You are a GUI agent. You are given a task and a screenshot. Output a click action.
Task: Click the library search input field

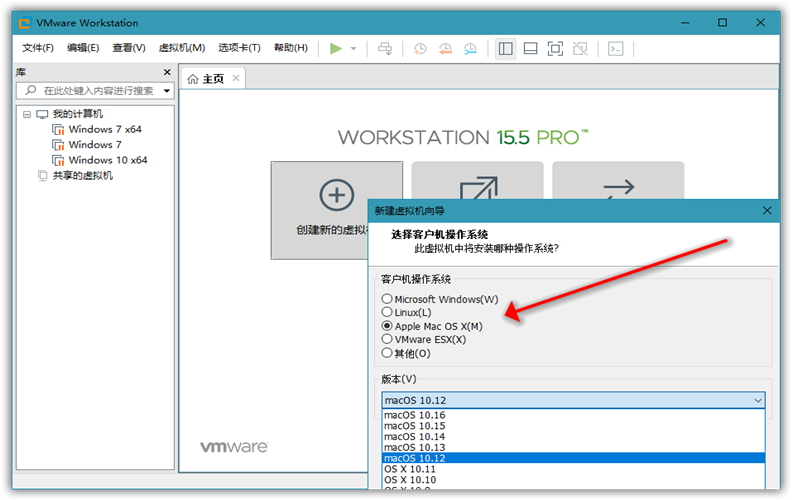(98, 90)
